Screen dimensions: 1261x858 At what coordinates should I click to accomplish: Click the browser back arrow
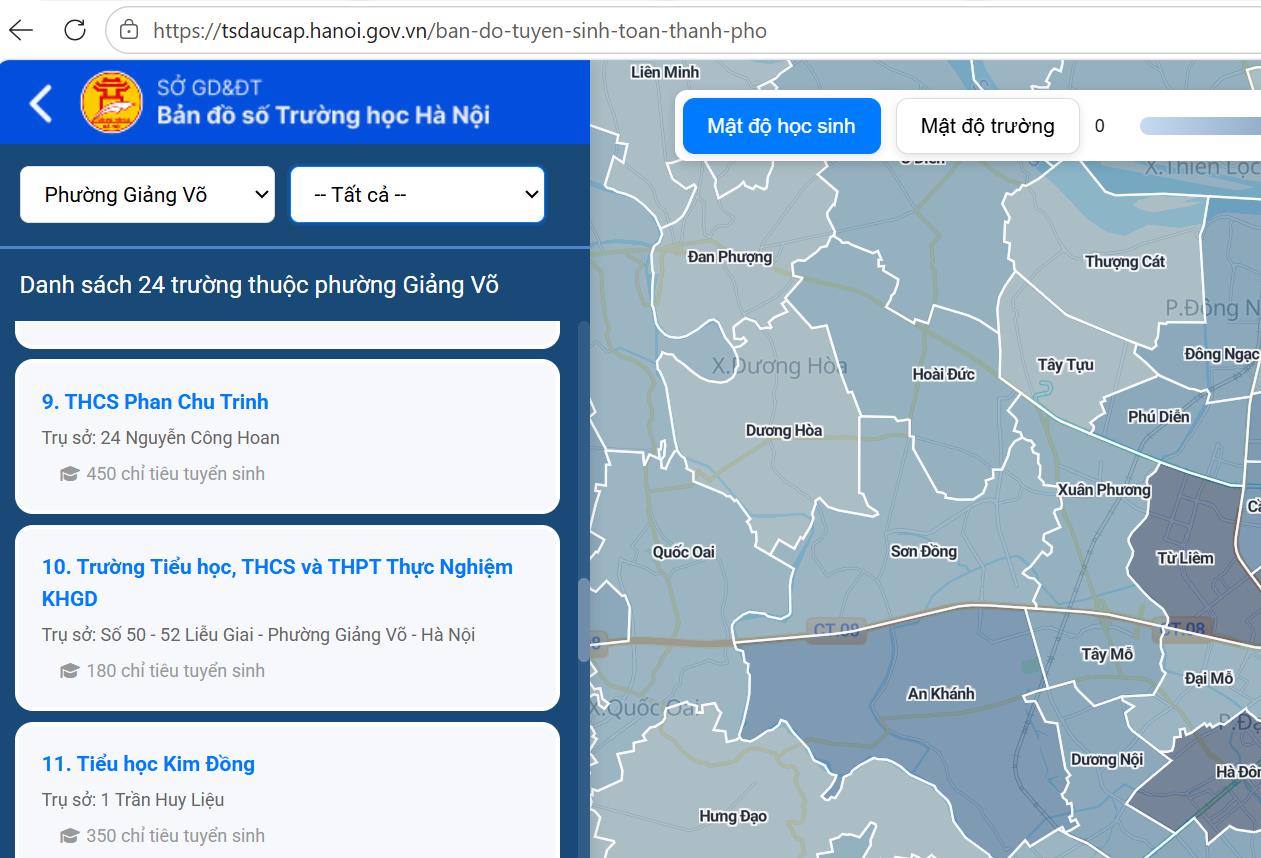(21, 30)
